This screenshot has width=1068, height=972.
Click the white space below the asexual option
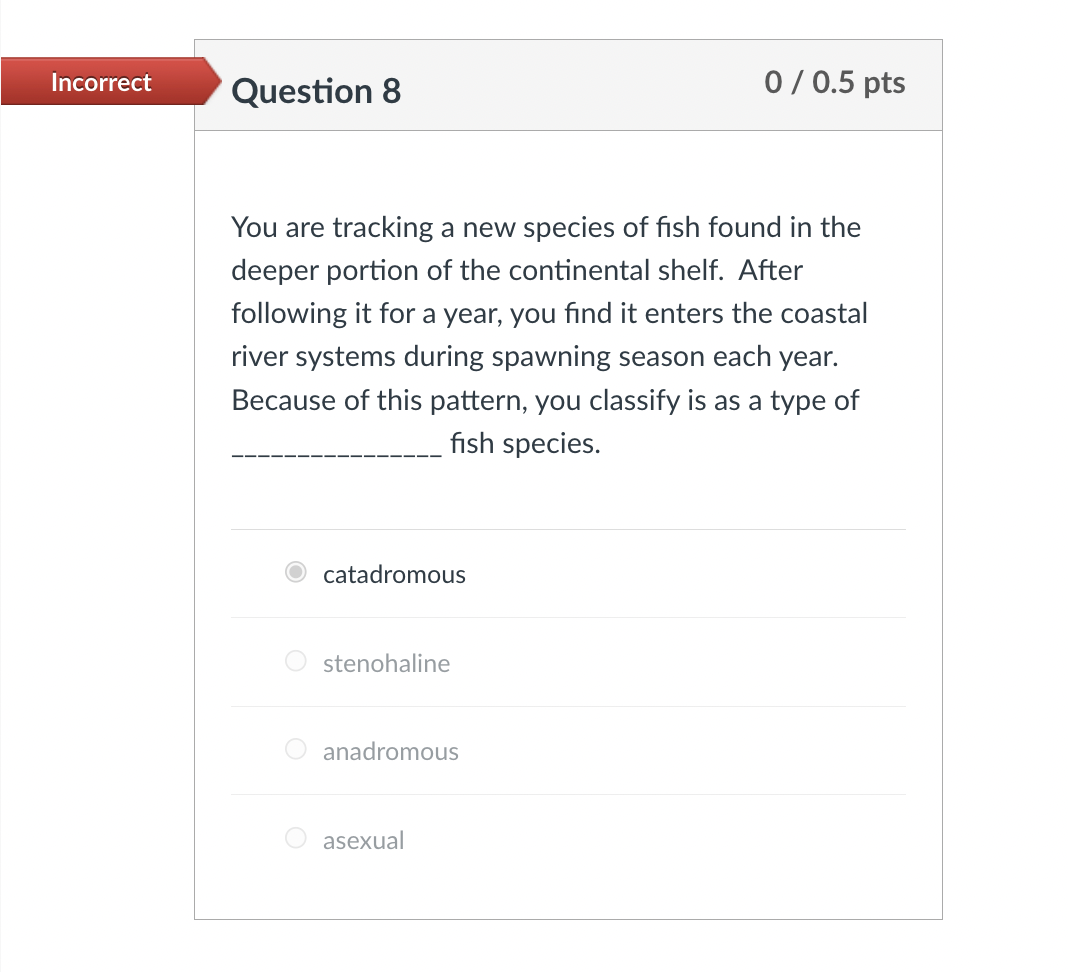point(568,890)
